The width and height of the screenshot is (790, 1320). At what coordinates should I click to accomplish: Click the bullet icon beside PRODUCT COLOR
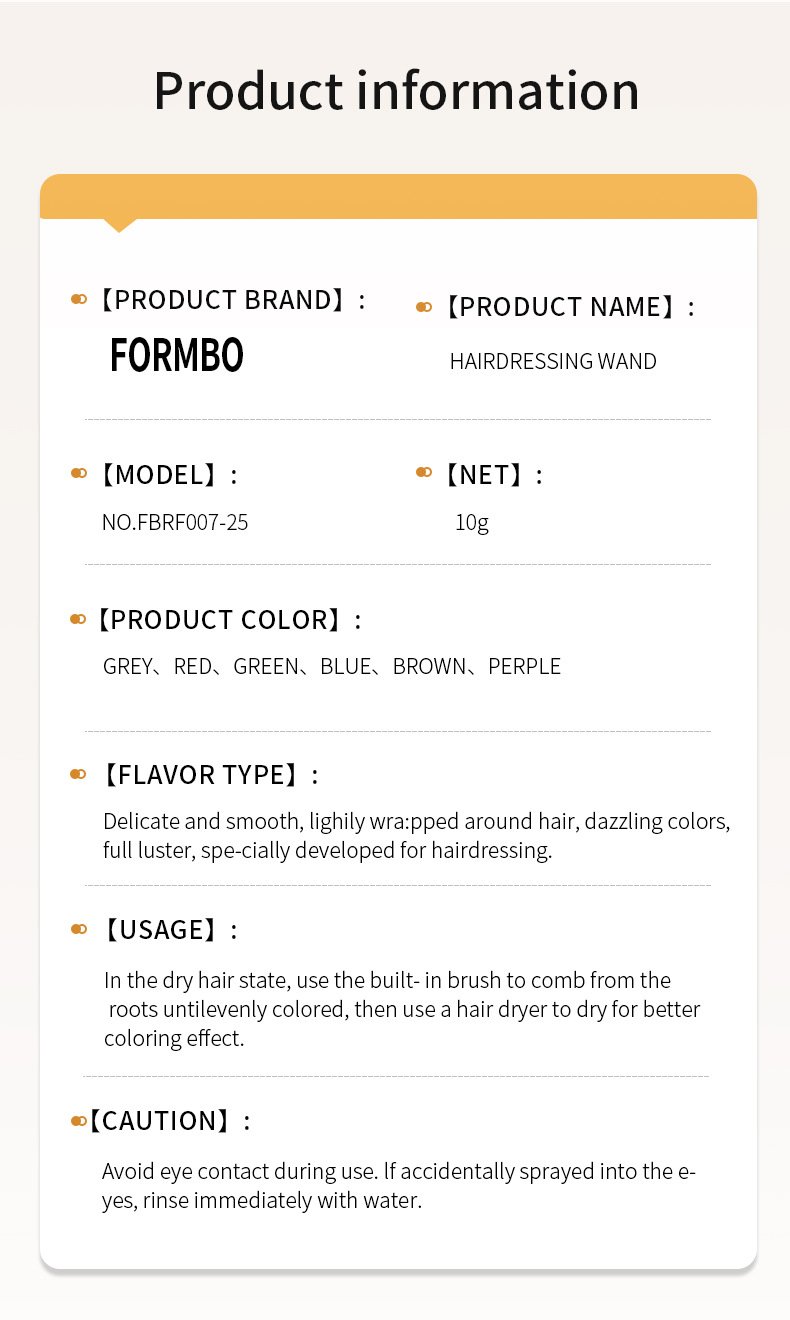[78, 619]
